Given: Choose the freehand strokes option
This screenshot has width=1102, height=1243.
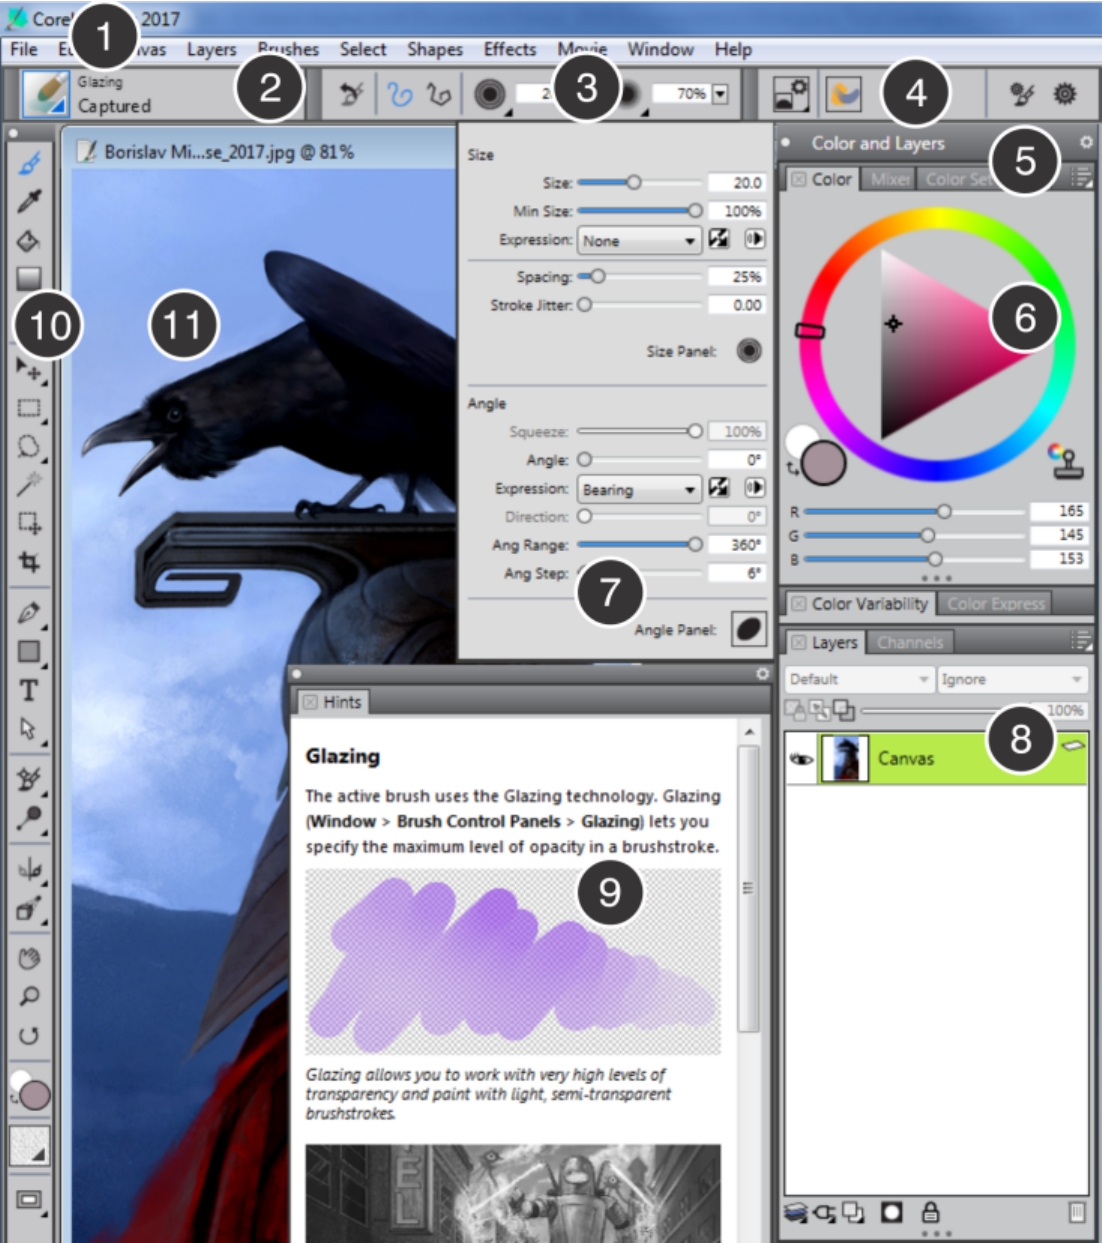Looking at the screenshot, I should point(400,94).
